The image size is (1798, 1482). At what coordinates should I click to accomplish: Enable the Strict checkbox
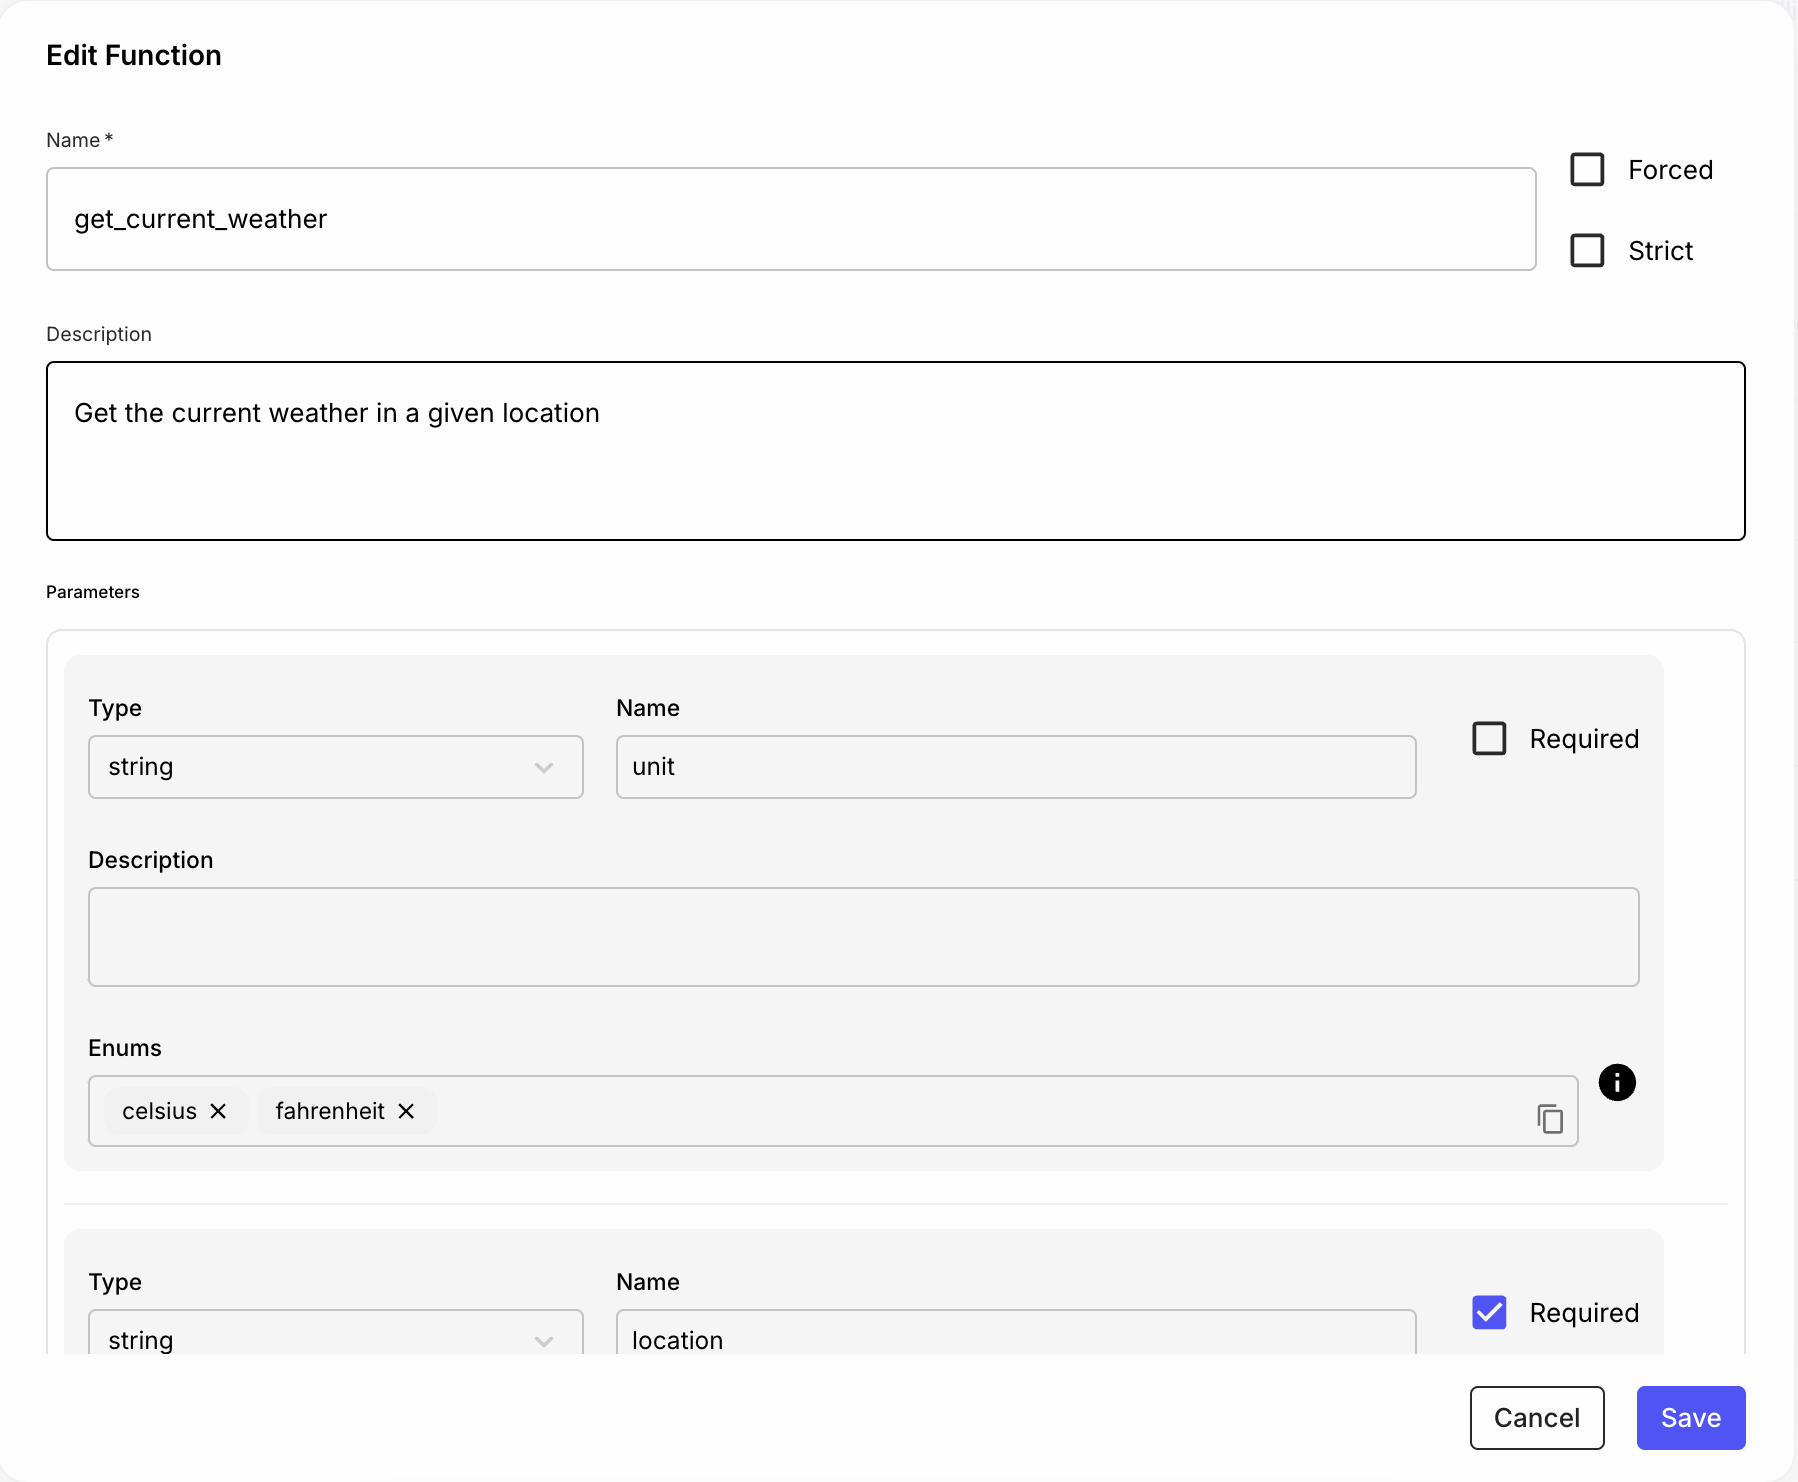pos(1587,250)
